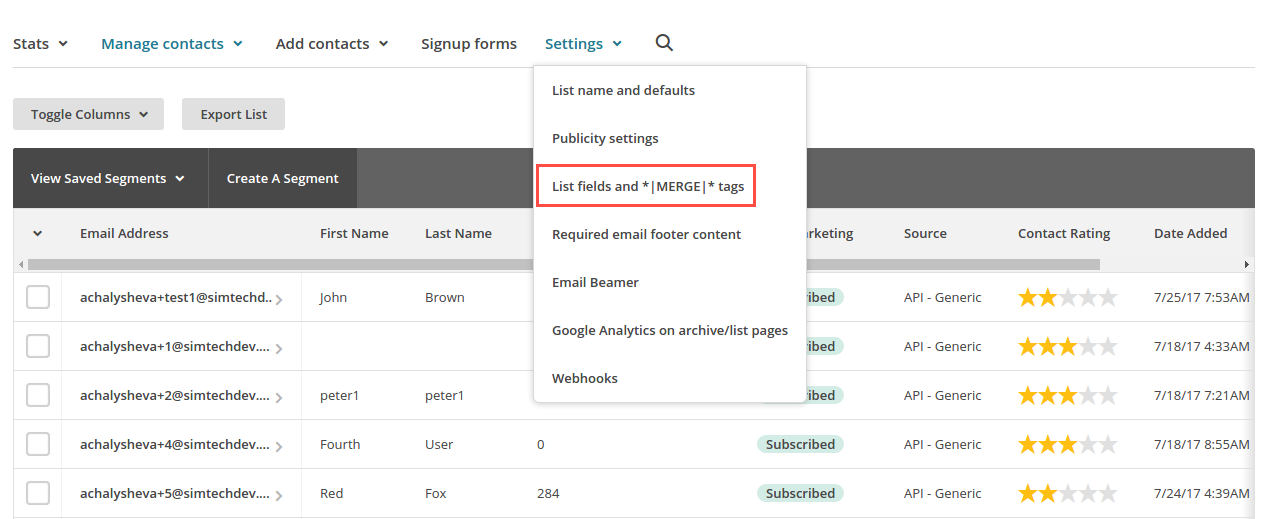The image size is (1262, 519).
Task: Choose List name and defaults
Action: click(x=623, y=90)
